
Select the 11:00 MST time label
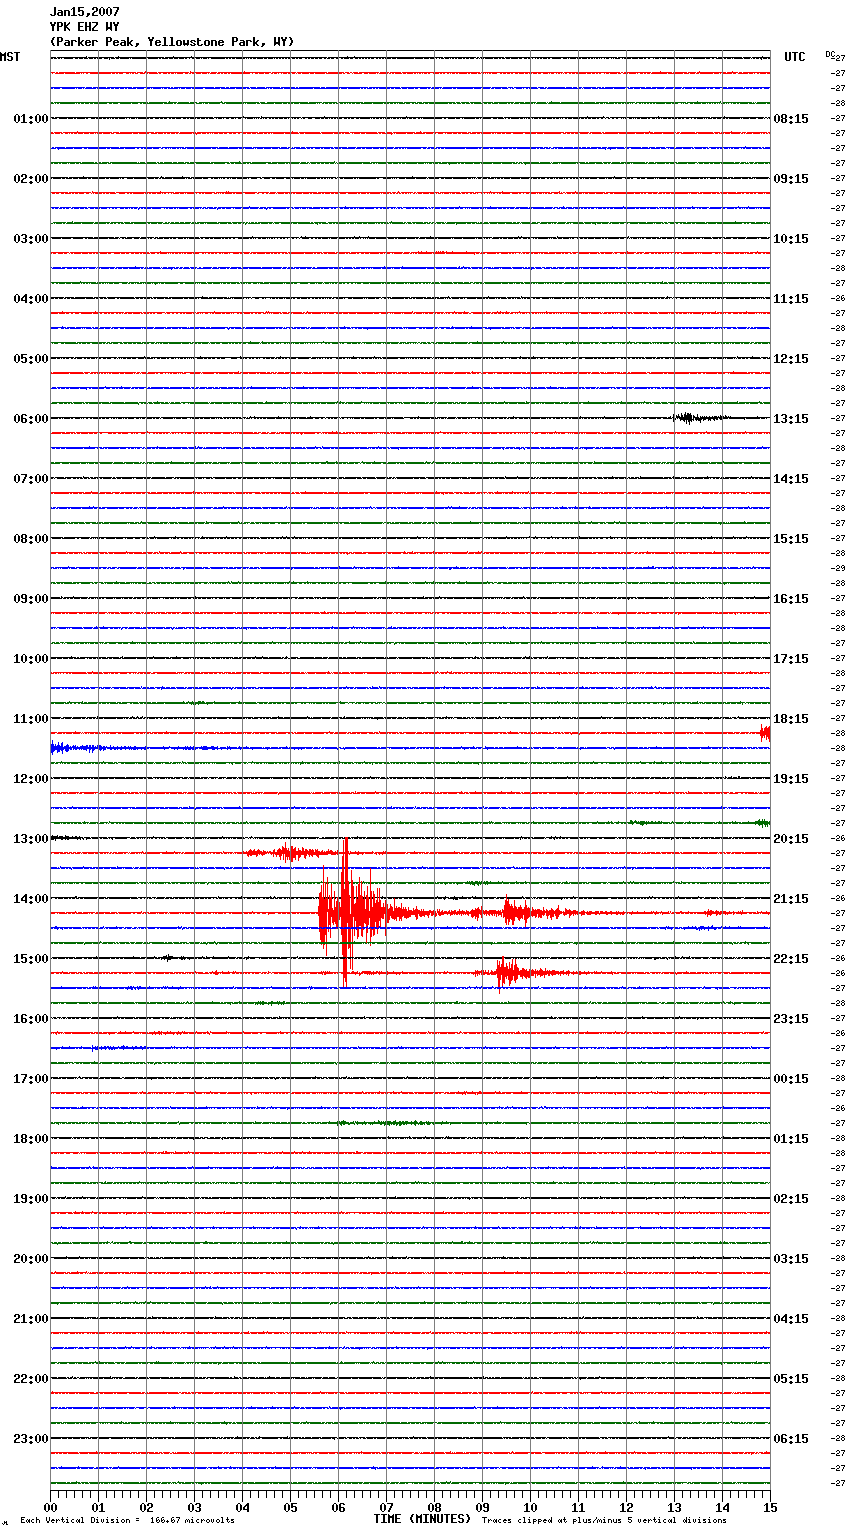[x=31, y=719]
